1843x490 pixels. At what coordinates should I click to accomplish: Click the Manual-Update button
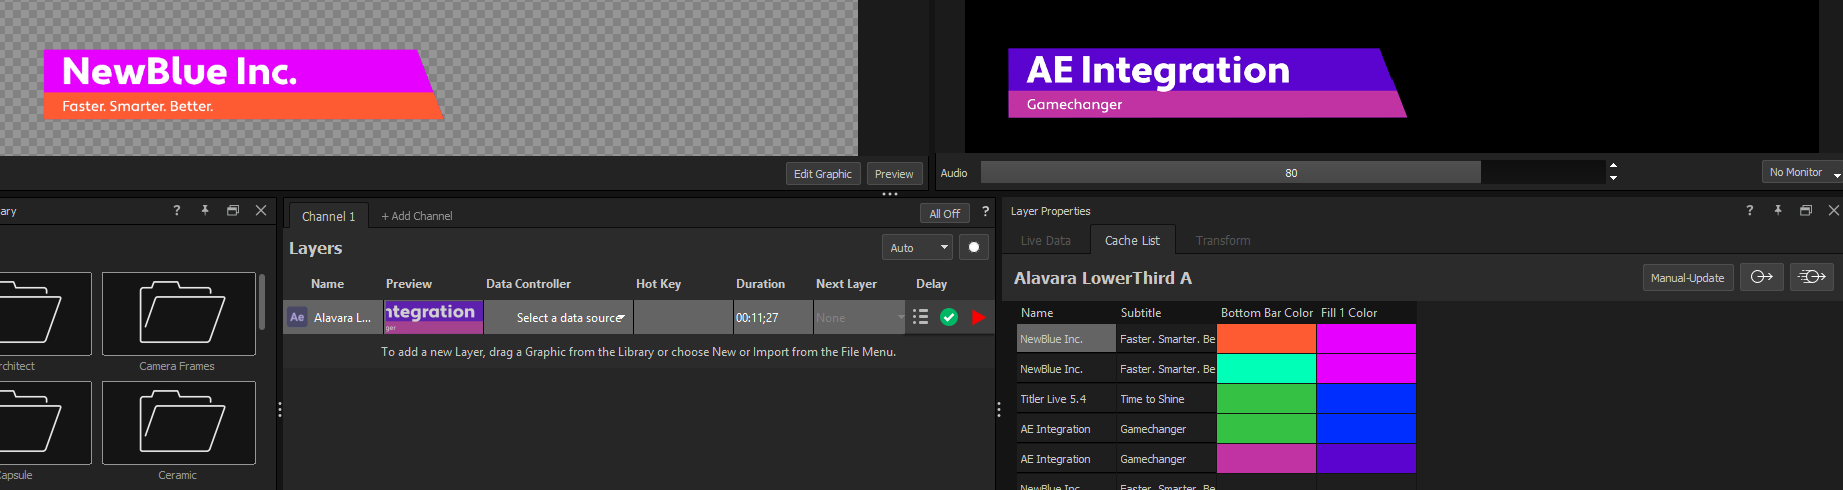tap(1687, 277)
